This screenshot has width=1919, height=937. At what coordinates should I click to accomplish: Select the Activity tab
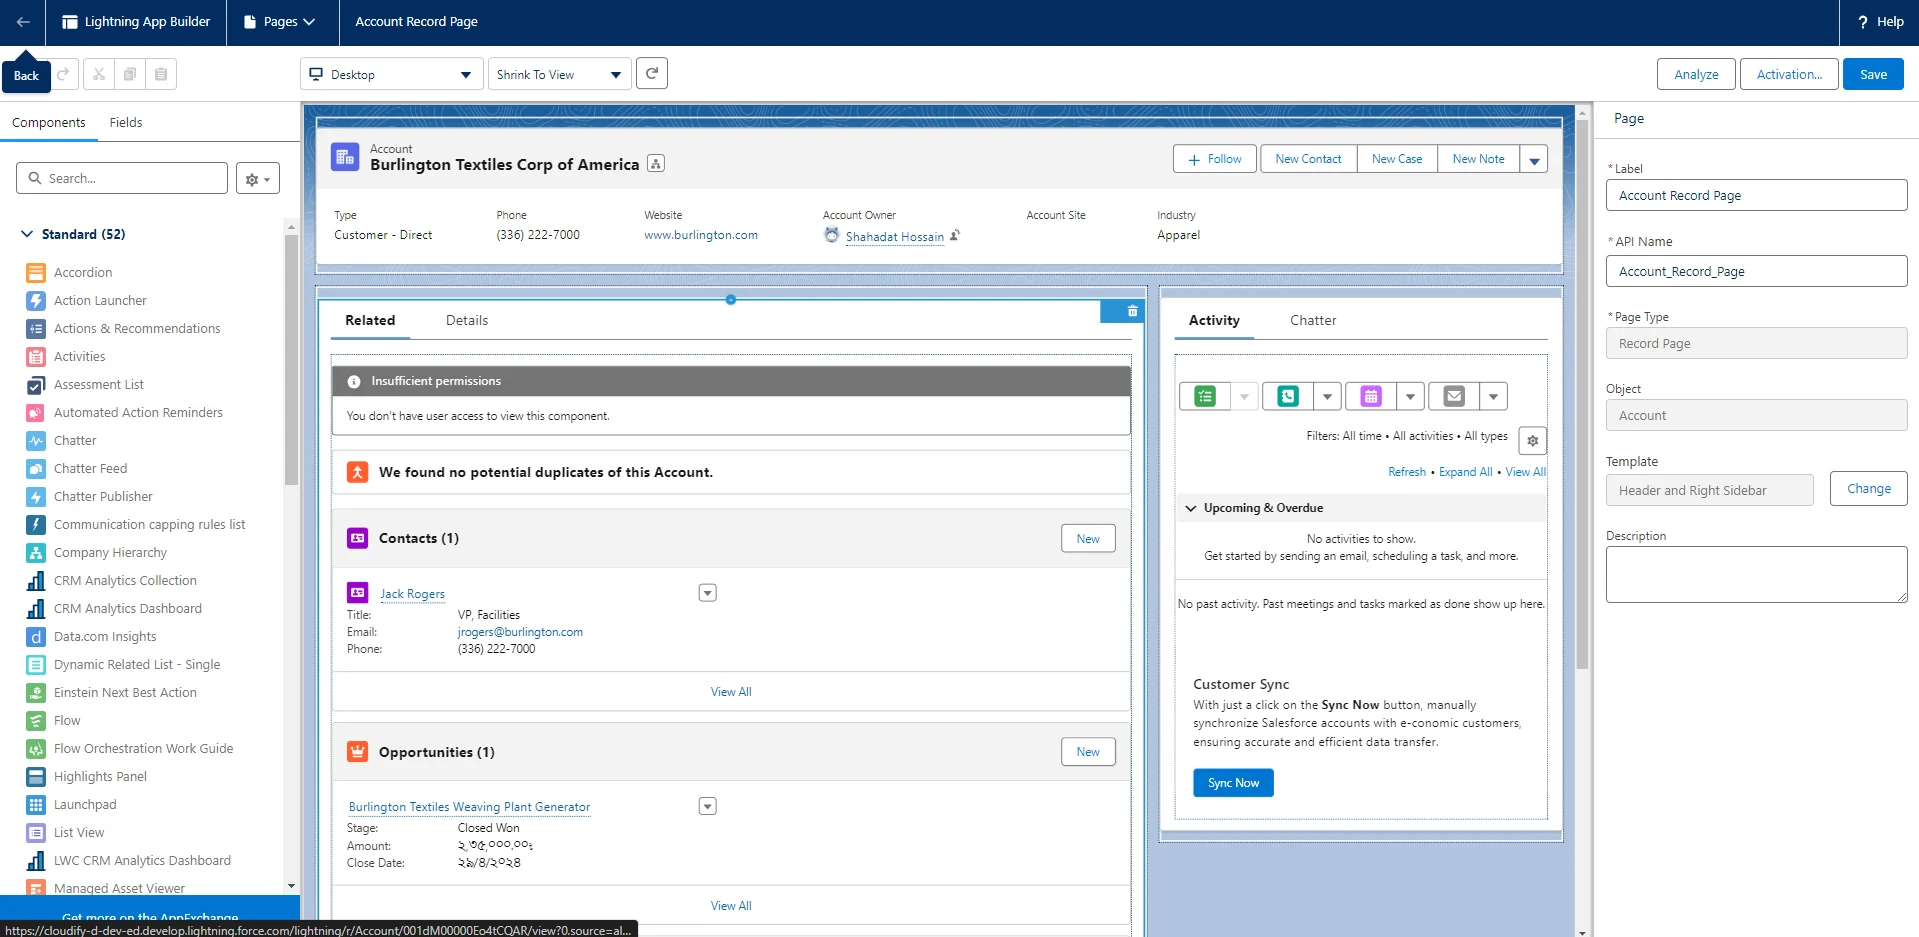pos(1214,320)
